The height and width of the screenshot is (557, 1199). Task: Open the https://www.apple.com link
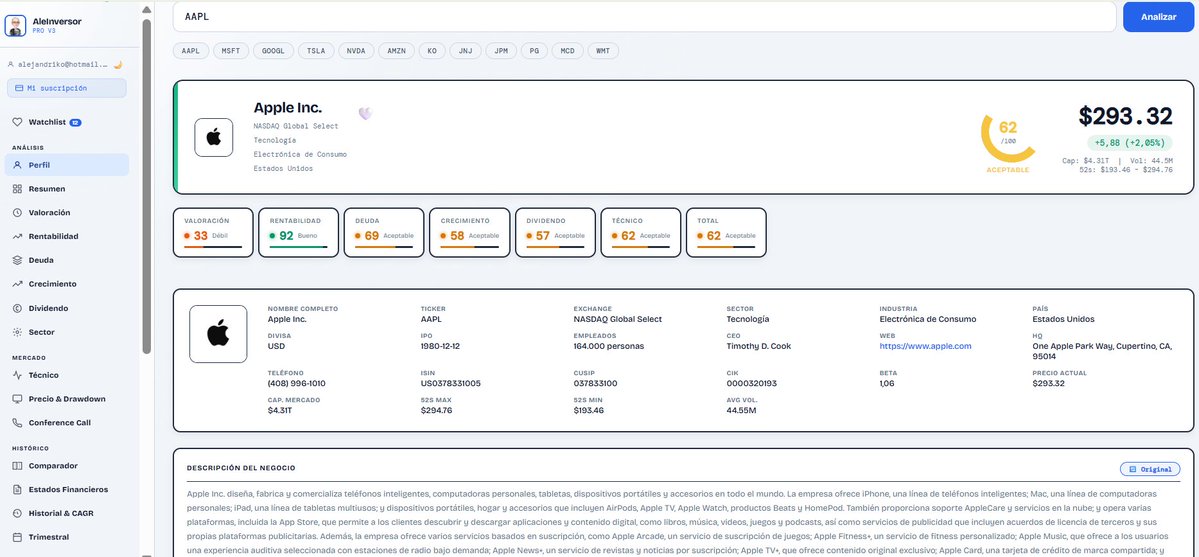(925, 346)
